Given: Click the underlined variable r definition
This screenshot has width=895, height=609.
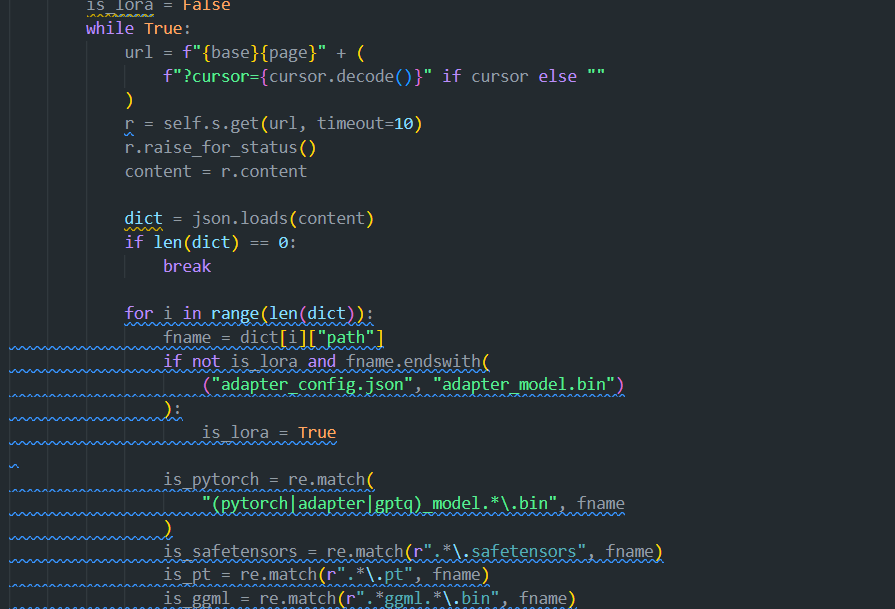Looking at the screenshot, I should point(127,123).
